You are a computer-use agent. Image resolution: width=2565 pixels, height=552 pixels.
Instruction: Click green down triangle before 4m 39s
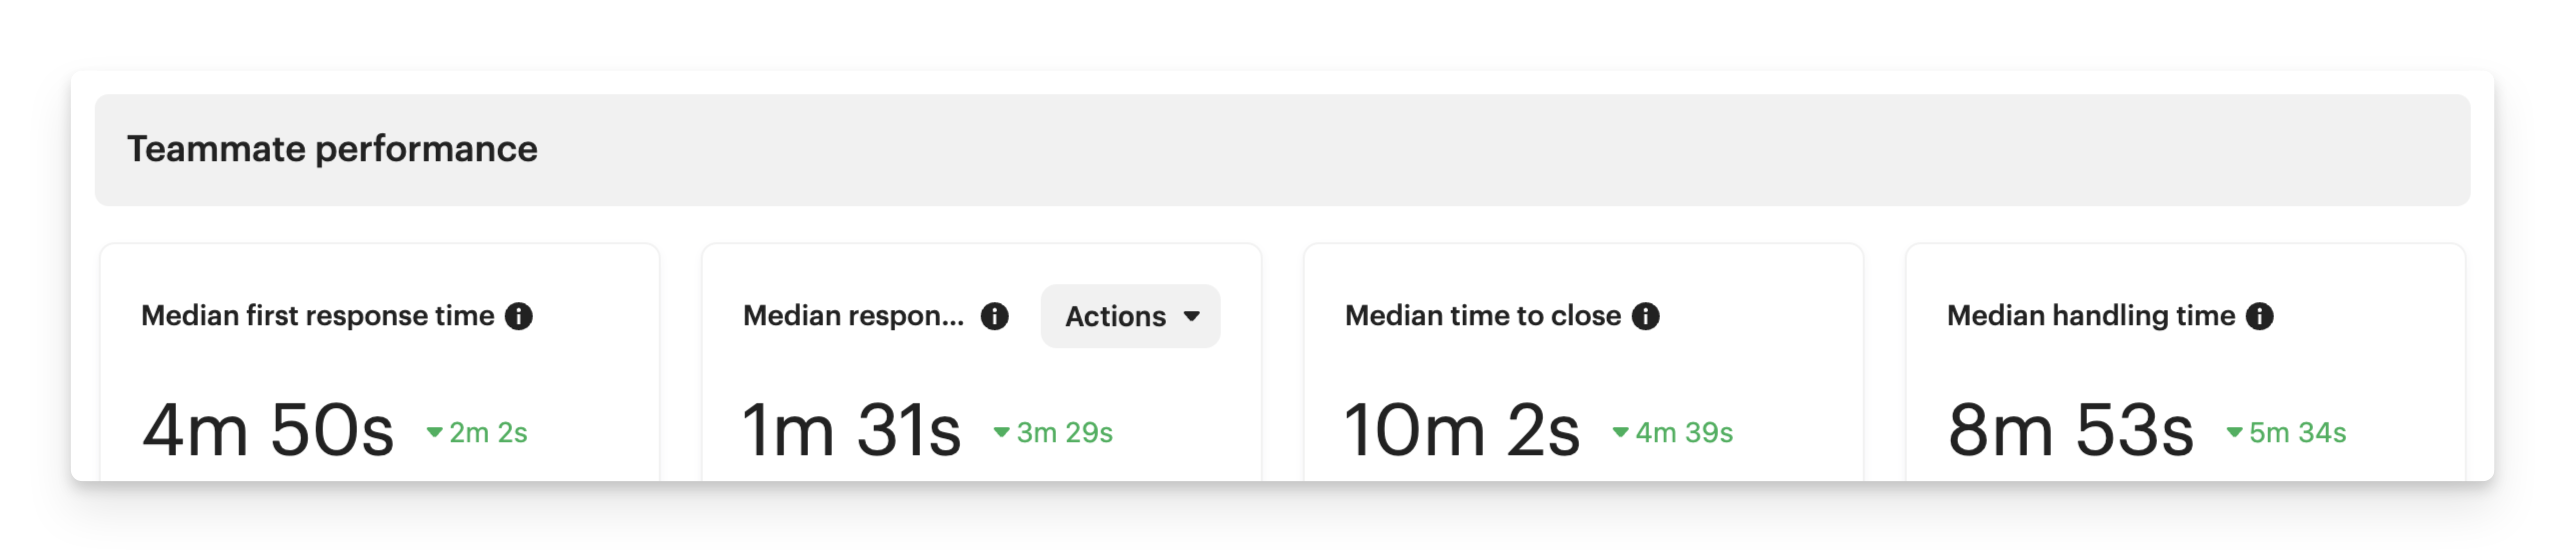coord(1620,432)
